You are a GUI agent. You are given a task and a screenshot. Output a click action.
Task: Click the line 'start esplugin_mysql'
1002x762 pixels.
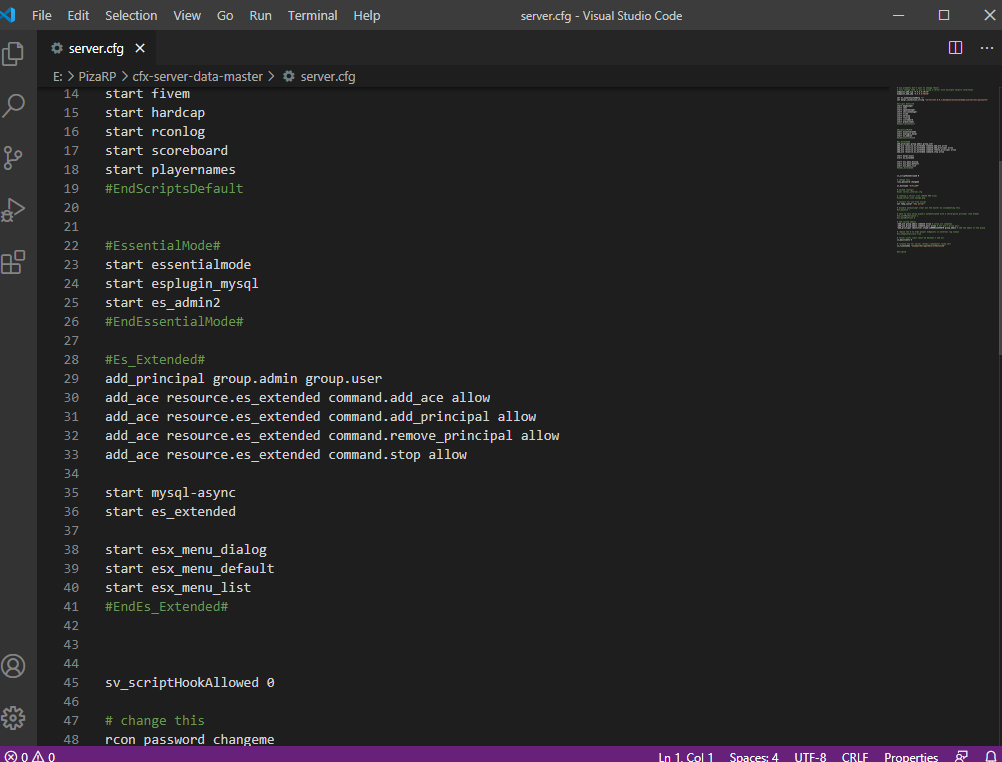(182, 284)
